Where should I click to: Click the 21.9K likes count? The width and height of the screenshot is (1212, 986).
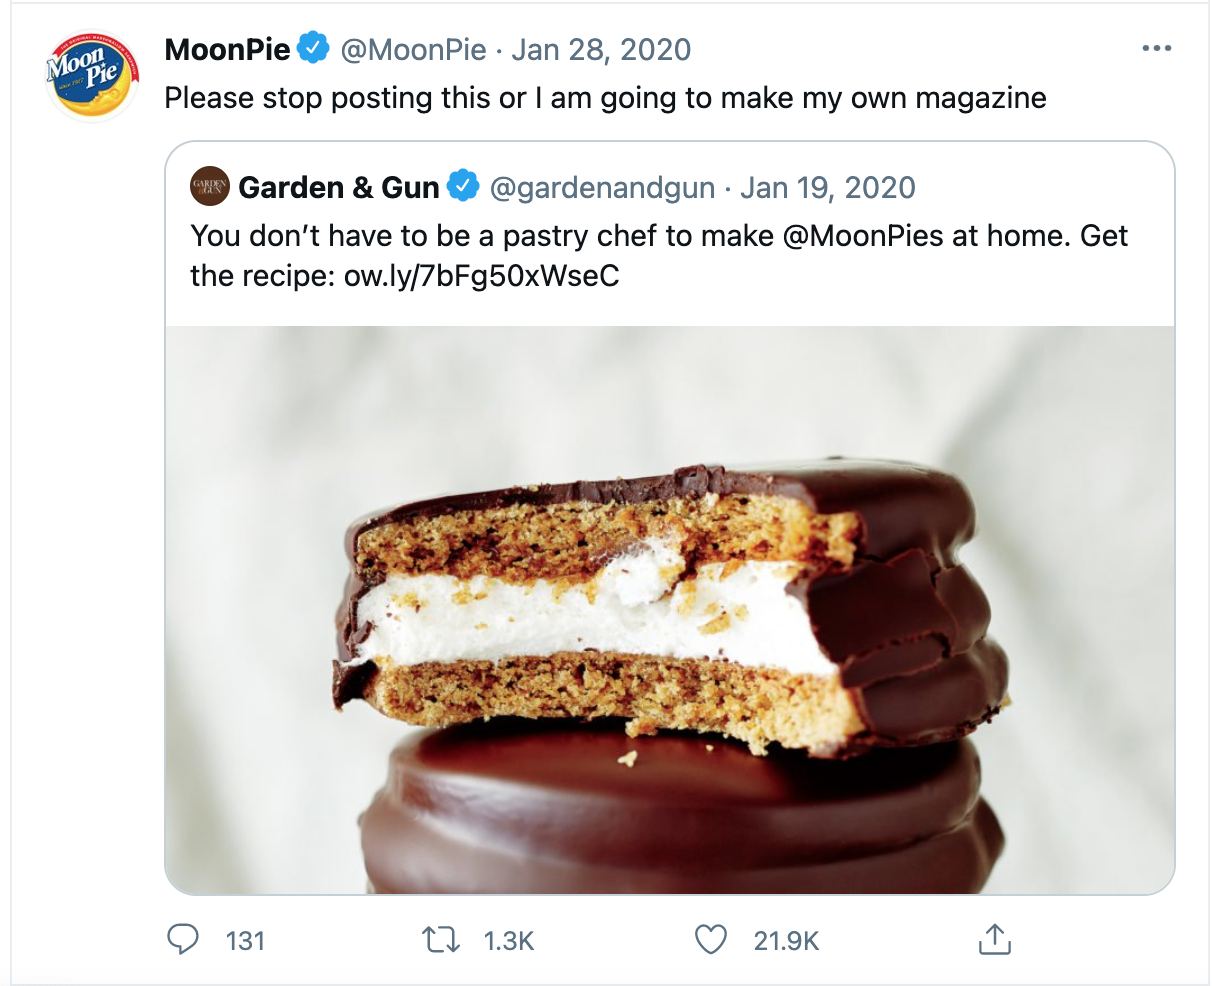click(786, 941)
